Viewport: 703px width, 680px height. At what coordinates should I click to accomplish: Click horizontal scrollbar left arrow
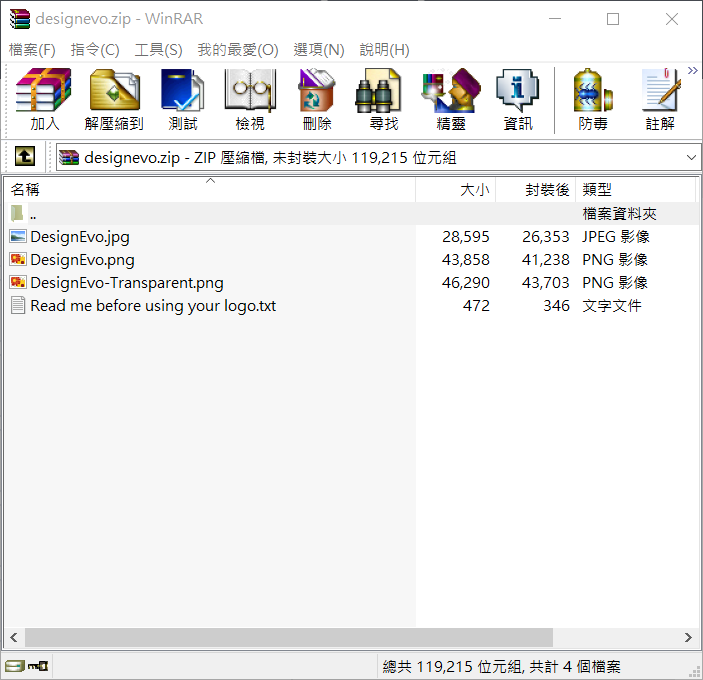pyautogui.click(x=13, y=637)
